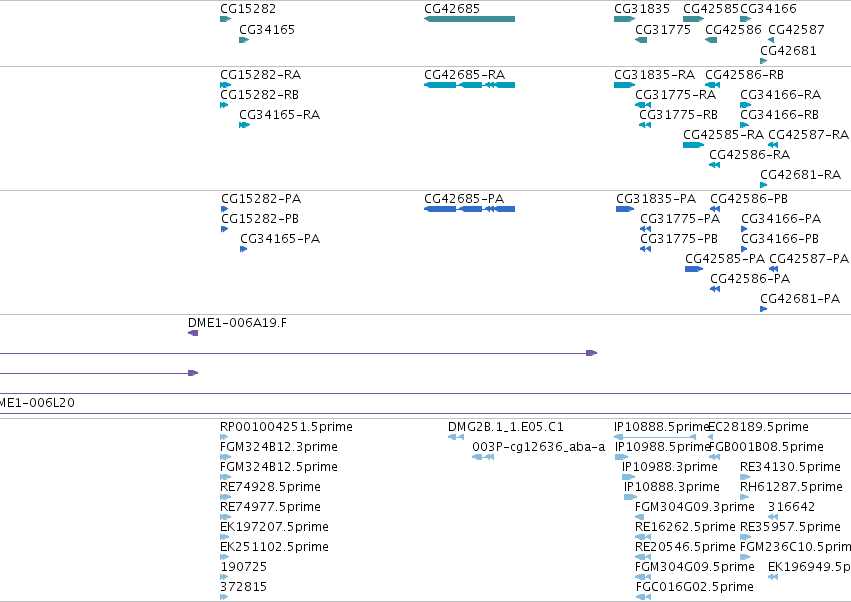The height and width of the screenshot is (602, 851).
Task: Select EST FGM304G09.3prime
Action: (695, 506)
